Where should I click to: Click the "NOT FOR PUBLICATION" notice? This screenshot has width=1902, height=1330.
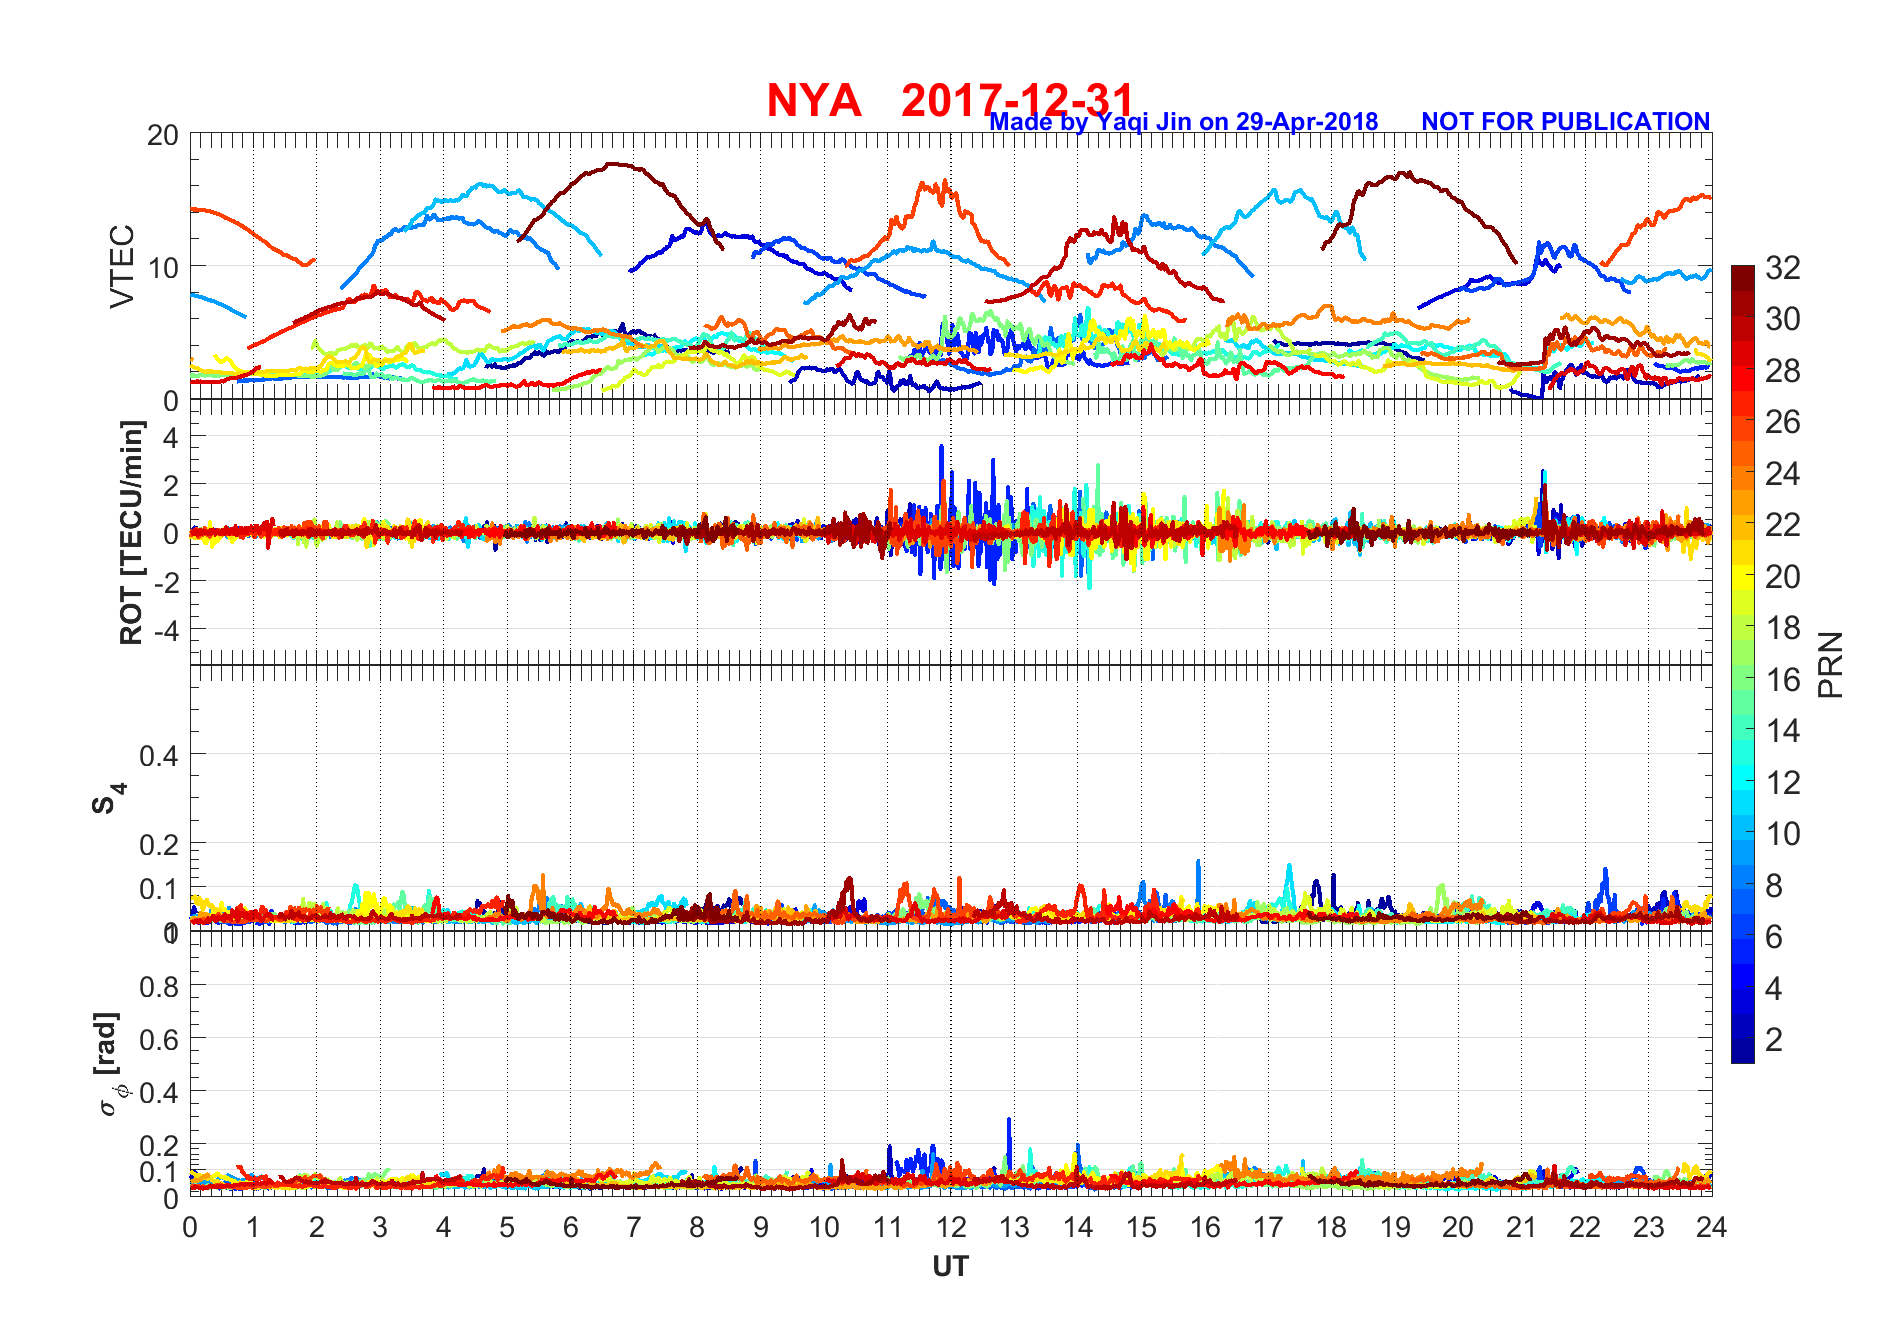(1566, 122)
